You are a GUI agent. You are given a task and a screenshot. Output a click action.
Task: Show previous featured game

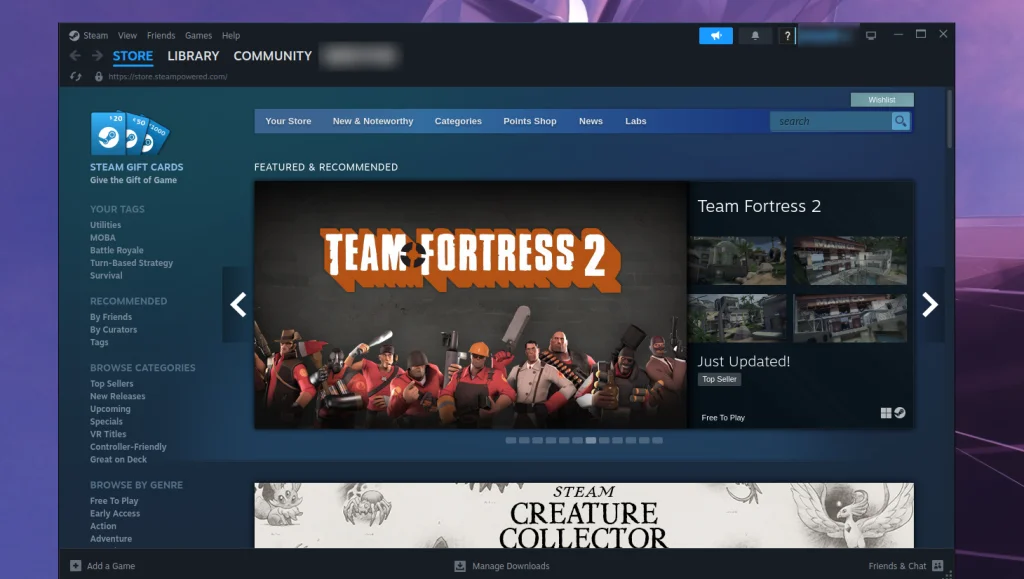click(x=238, y=305)
